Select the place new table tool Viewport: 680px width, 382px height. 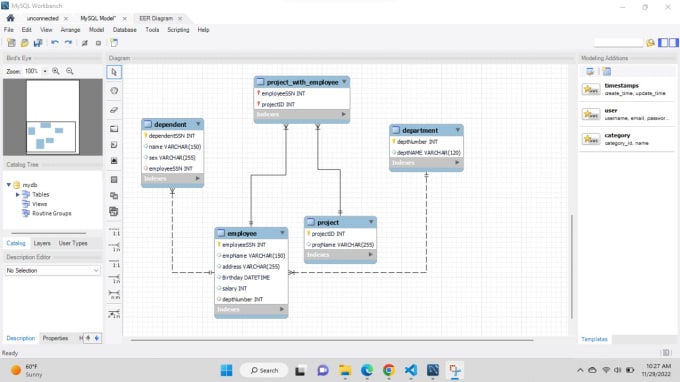114,180
